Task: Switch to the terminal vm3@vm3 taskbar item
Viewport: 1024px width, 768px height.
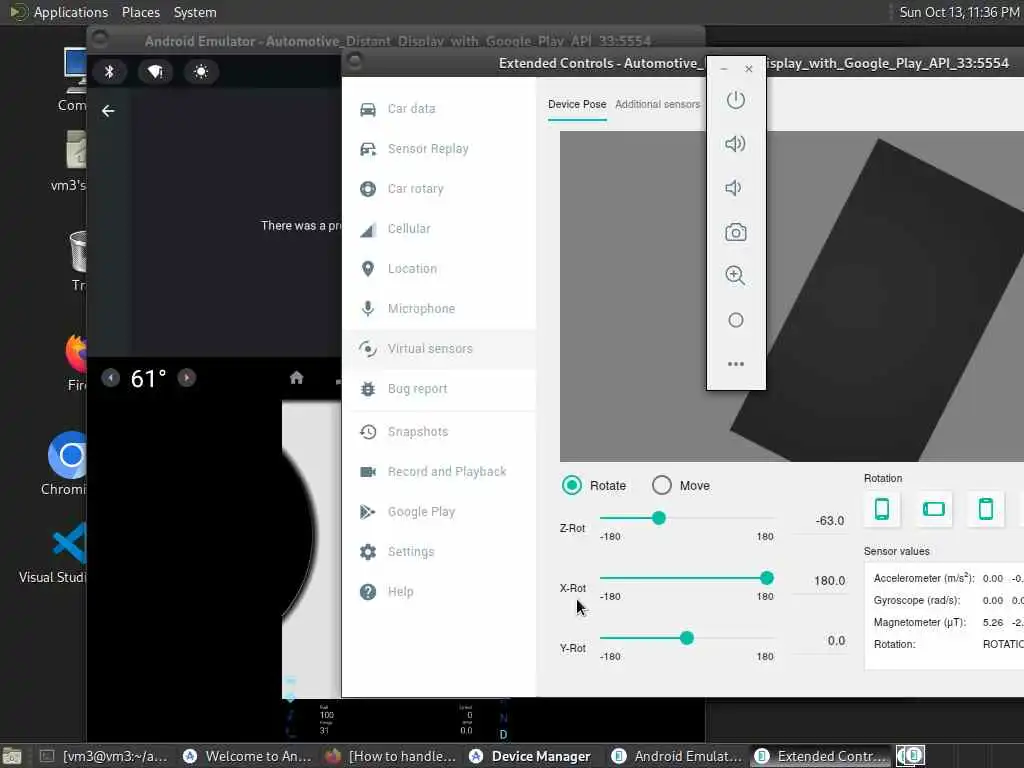Action: (104, 756)
